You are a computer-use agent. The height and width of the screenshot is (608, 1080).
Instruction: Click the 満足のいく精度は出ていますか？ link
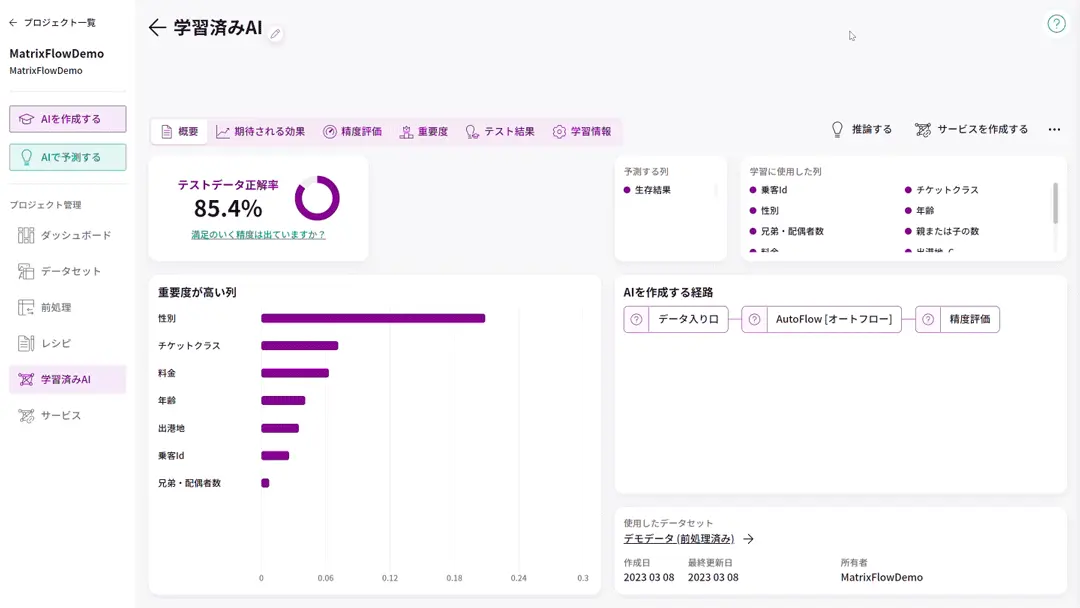click(x=258, y=235)
